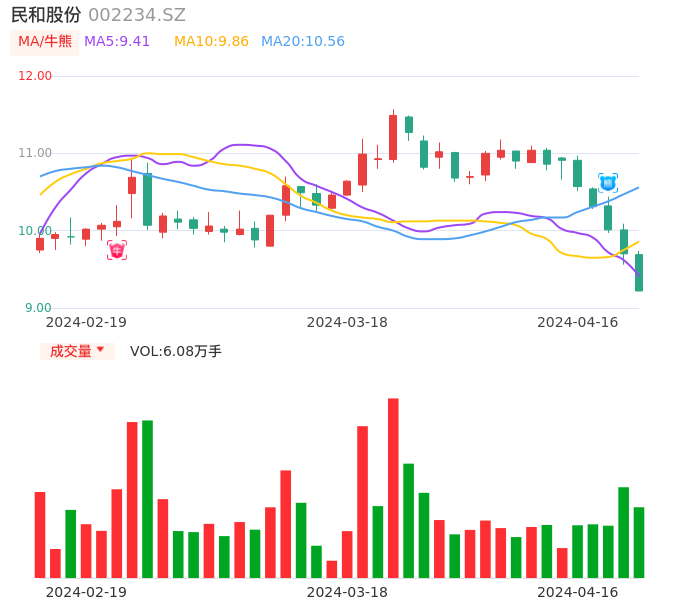The width and height of the screenshot is (686, 606).
Task: Click the VOL:6.08万手 volume readout
Action: (x=176, y=351)
